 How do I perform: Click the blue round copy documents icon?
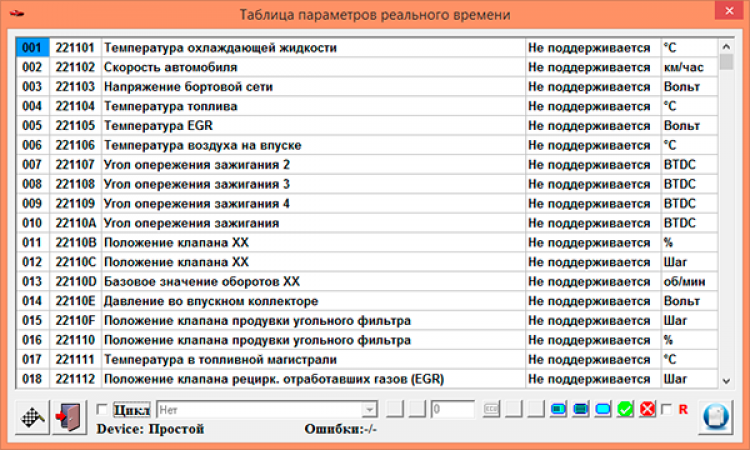coord(716,417)
